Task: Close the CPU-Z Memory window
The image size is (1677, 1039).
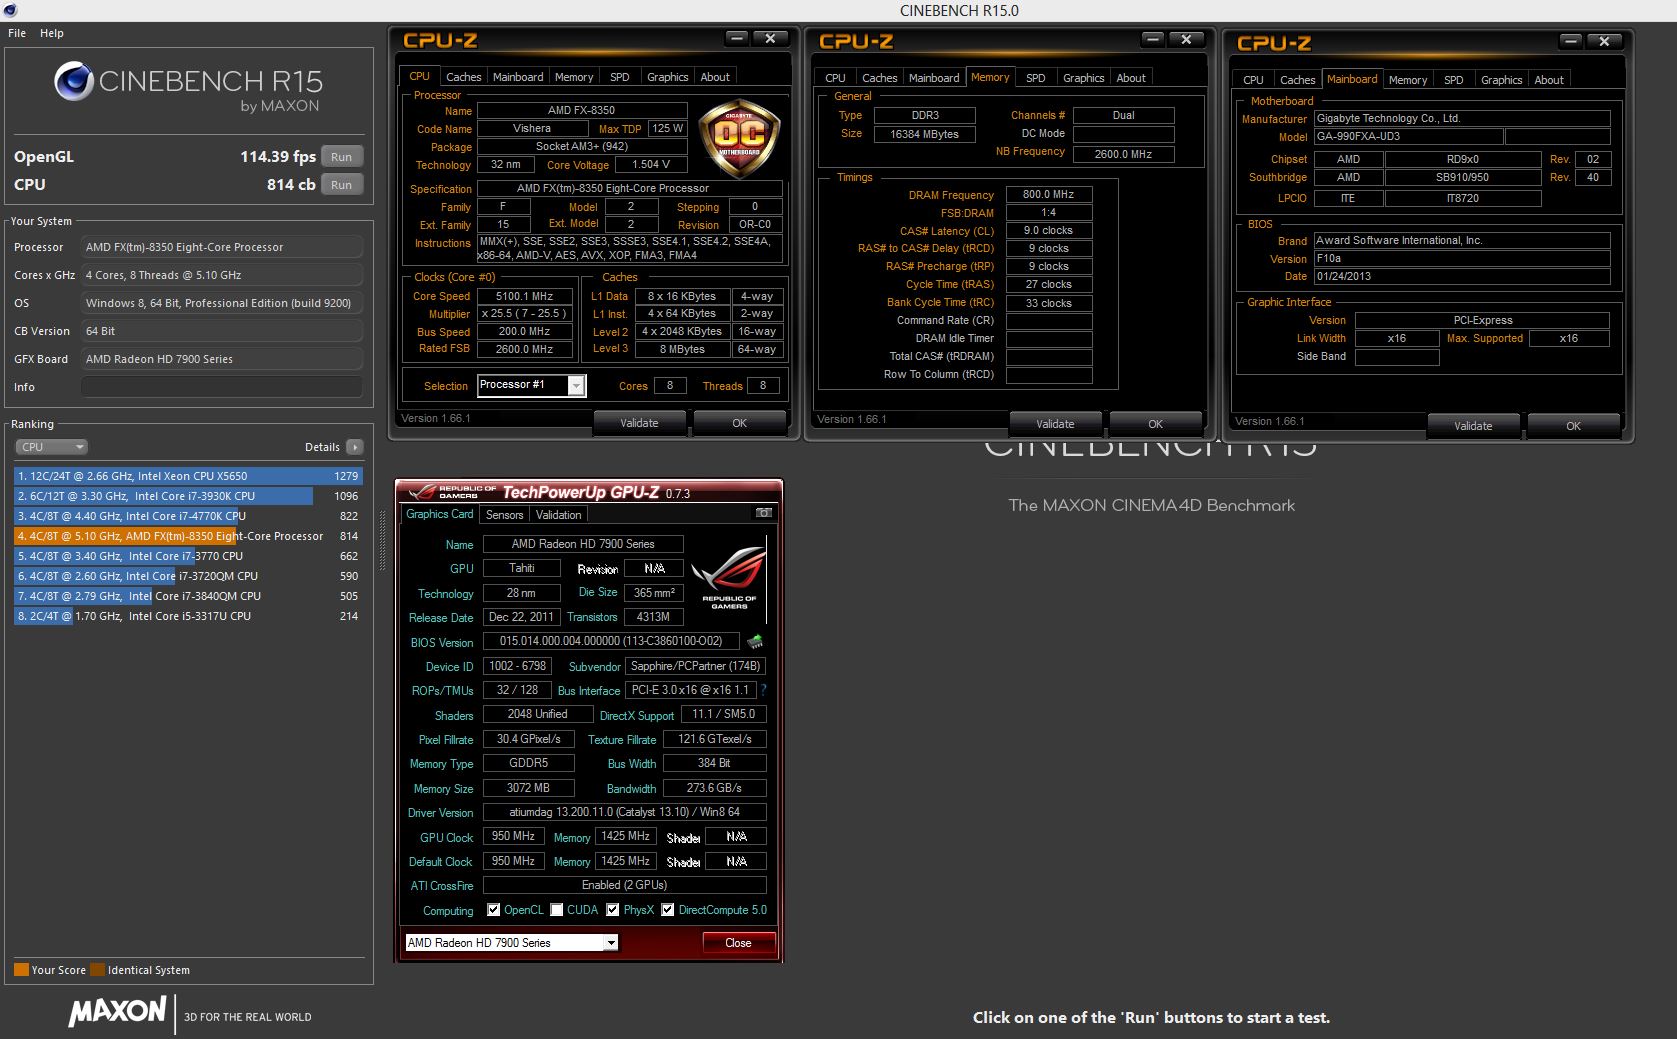Action: [x=1186, y=39]
